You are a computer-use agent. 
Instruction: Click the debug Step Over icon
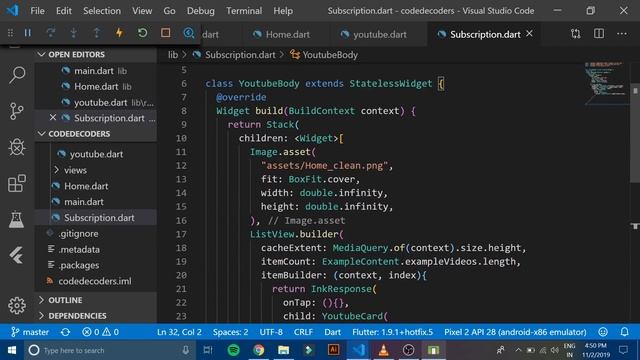51,33
